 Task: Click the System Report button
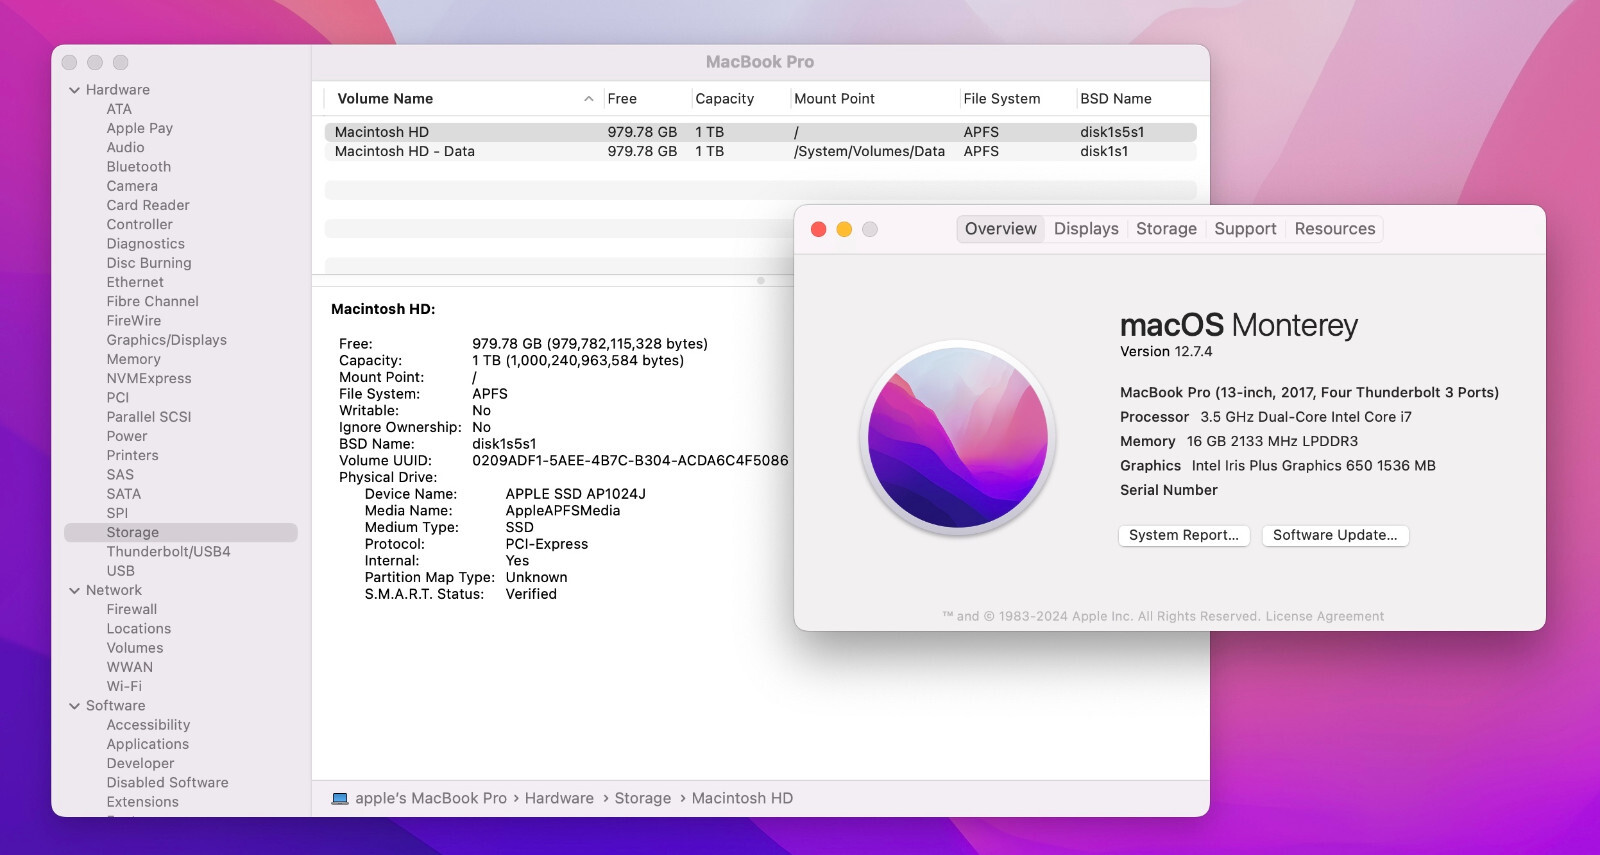tap(1184, 535)
